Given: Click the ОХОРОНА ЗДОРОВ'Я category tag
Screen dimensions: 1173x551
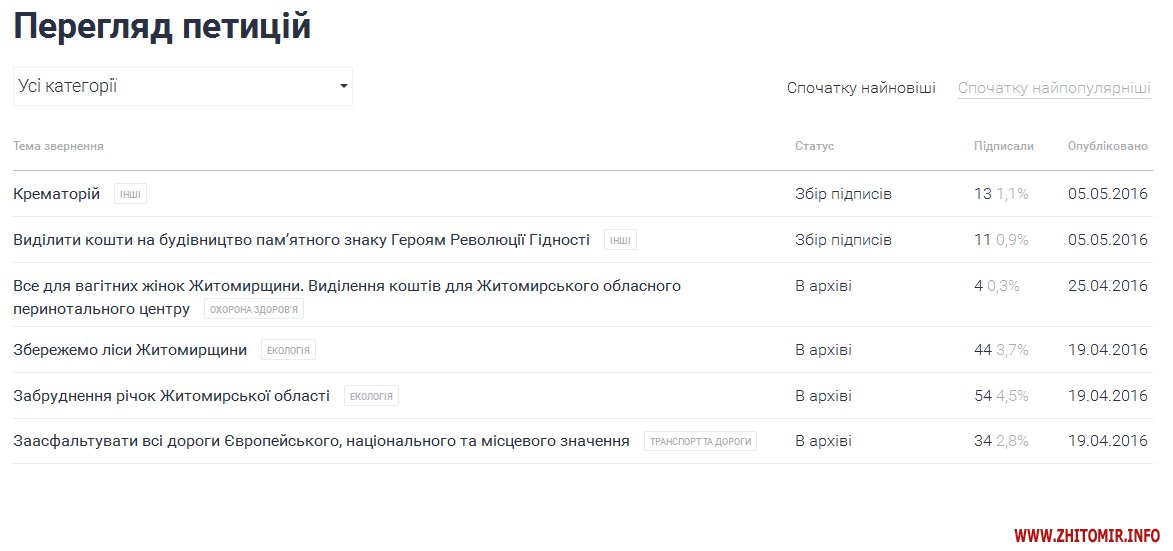Looking at the screenshot, I should pyautogui.click(x=254, y=309).
